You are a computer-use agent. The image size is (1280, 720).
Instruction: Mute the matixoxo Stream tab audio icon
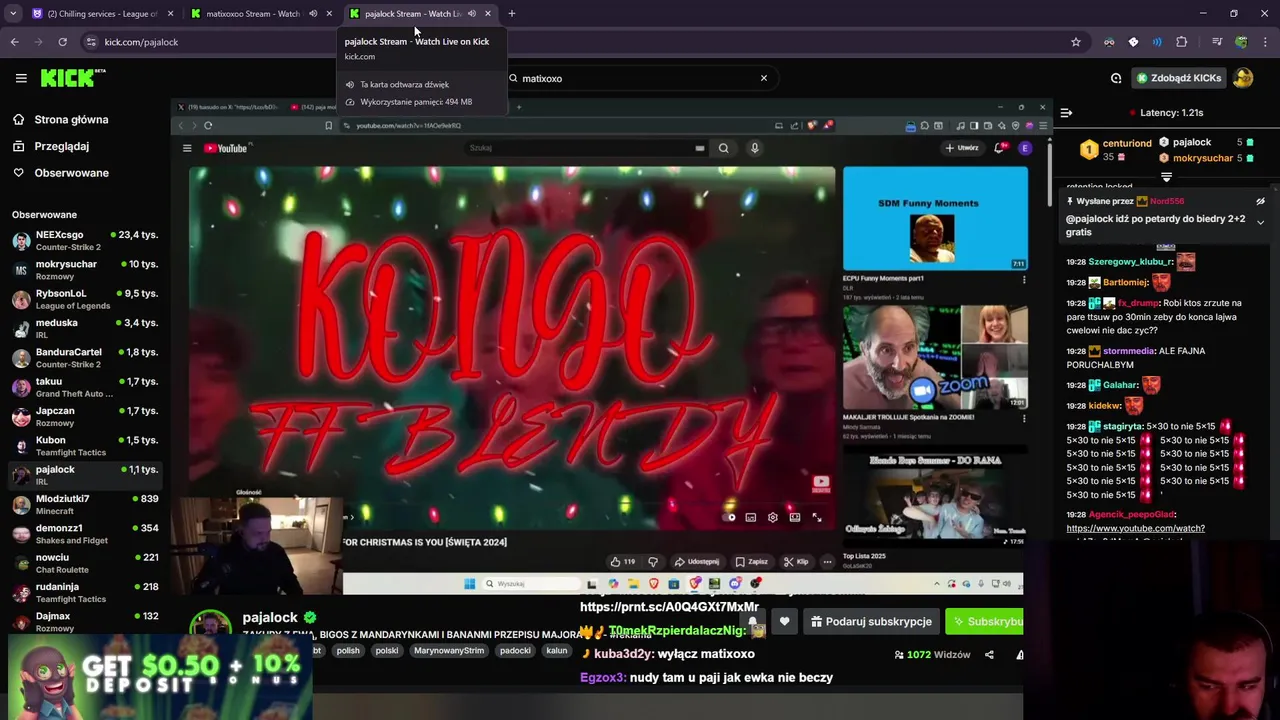click(313, 14)
